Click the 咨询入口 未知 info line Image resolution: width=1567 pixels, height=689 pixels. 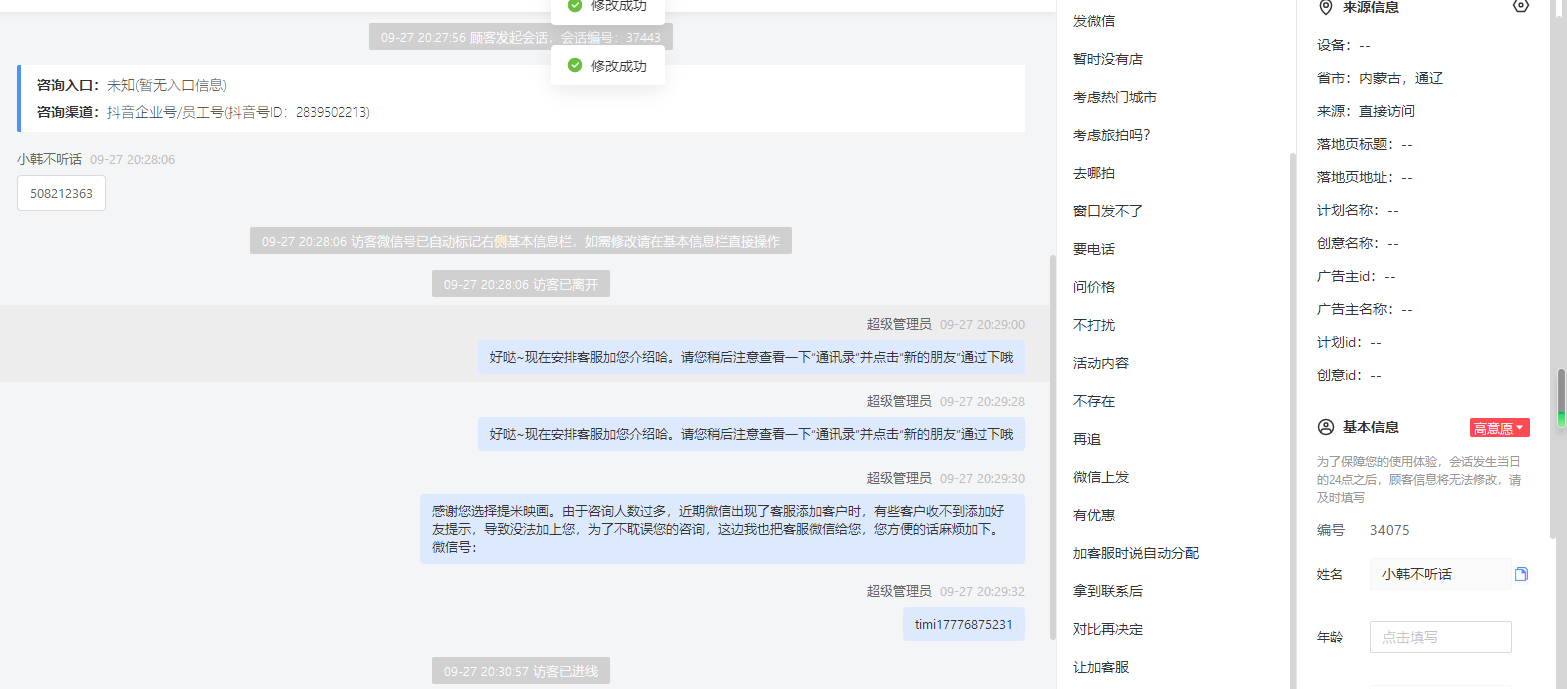pos(132,85)
